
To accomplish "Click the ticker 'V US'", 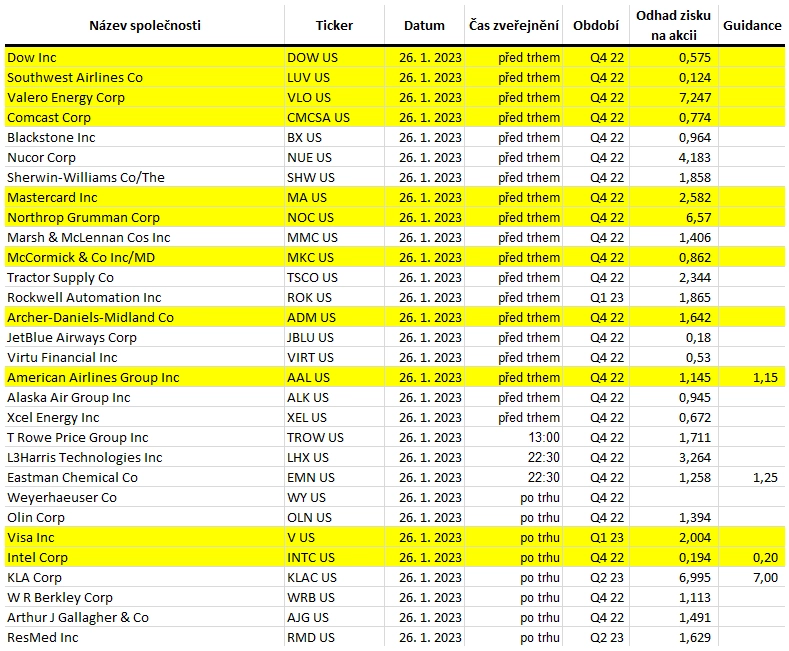I will coord(301,537).
